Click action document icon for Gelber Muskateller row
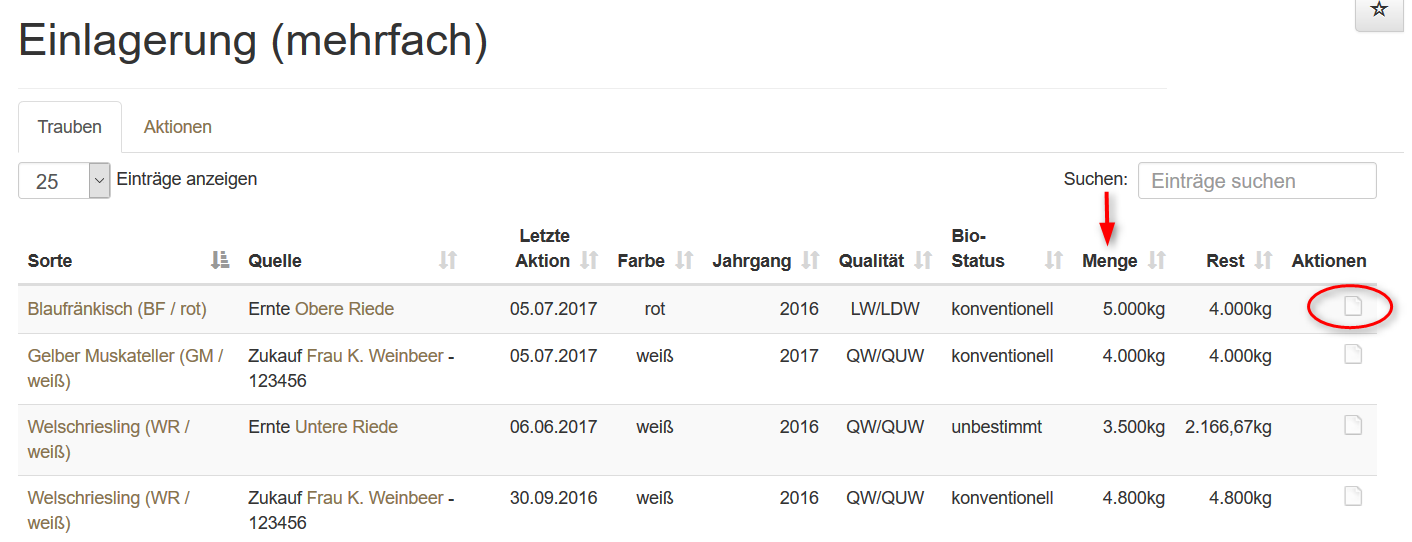The height and width of the screenshot is (542, 1412). (x=1352, y=354)
